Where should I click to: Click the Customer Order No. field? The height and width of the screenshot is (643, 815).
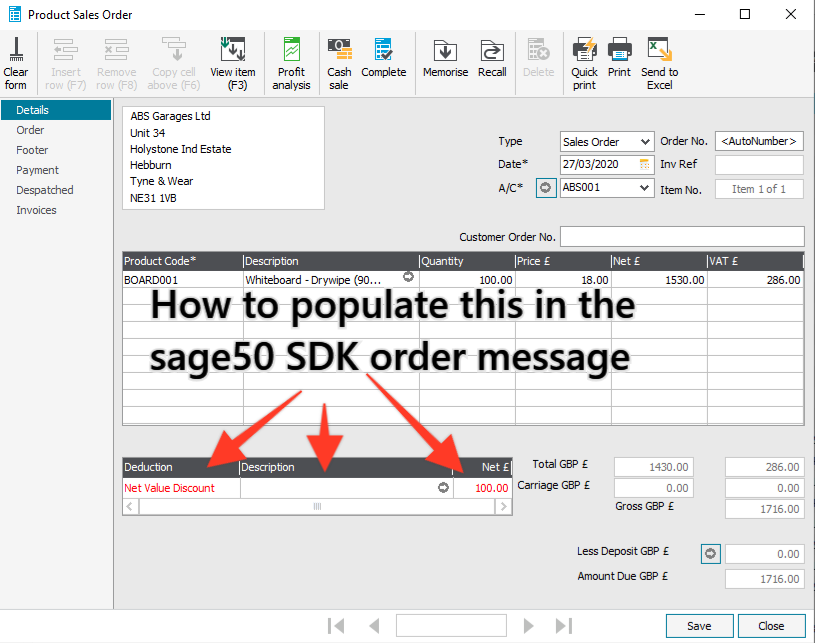tap(682, 237)
